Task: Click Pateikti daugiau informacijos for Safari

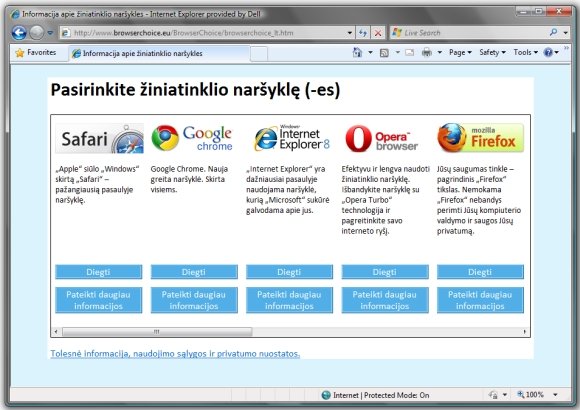Action: click(x=98, y=300)
